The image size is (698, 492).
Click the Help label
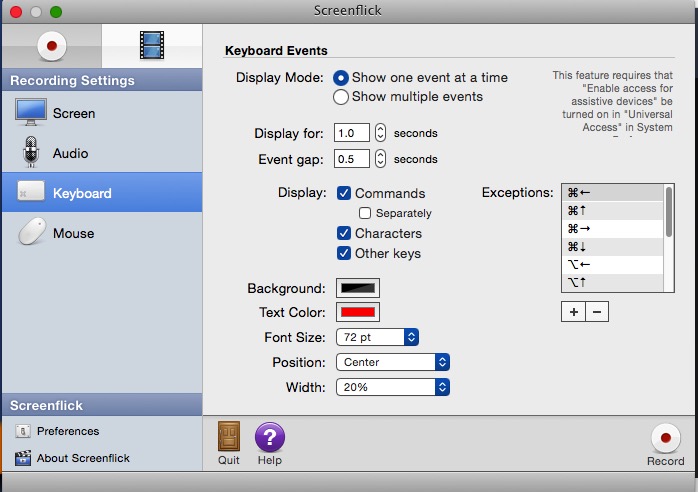click(270, 460)
